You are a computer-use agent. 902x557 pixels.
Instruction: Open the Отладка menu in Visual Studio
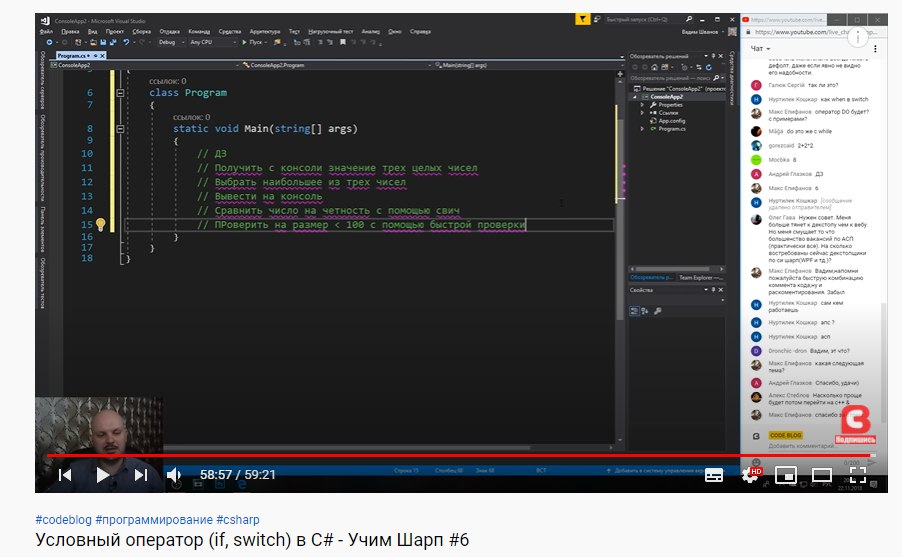coord(170,32)
